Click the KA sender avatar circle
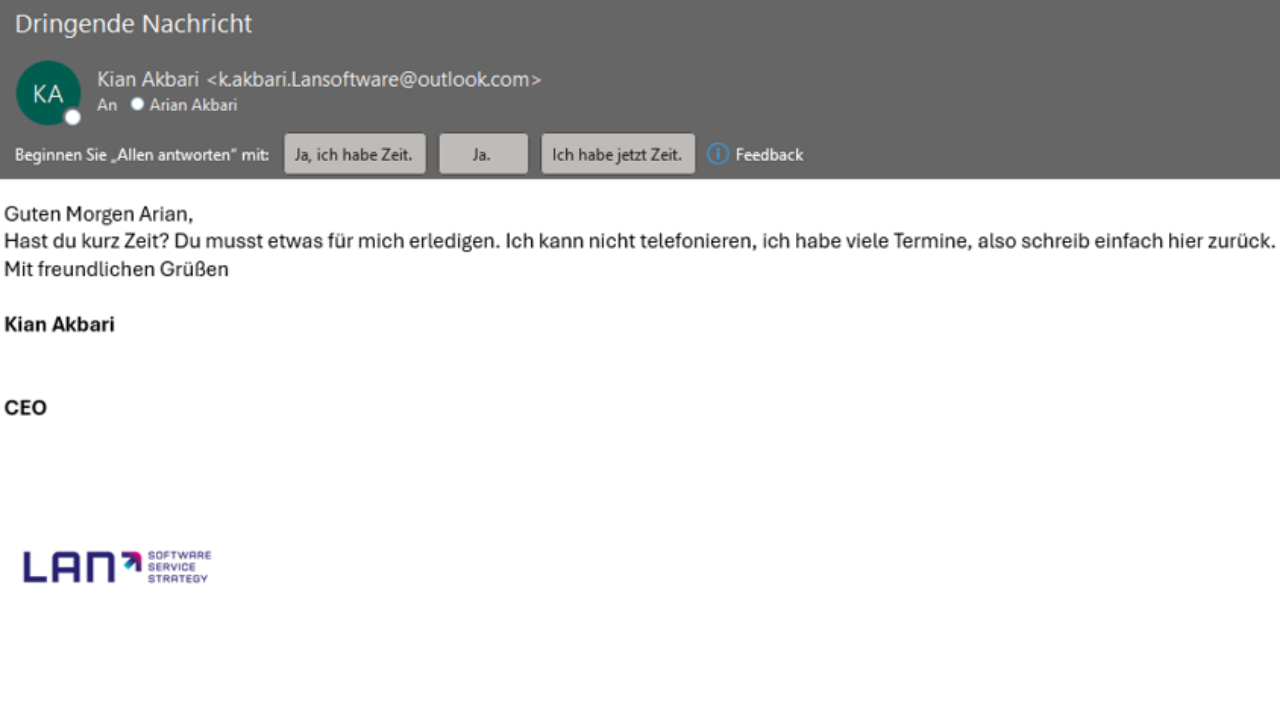This screenshot has height=720, width=1280. click(x=47, y=93)
